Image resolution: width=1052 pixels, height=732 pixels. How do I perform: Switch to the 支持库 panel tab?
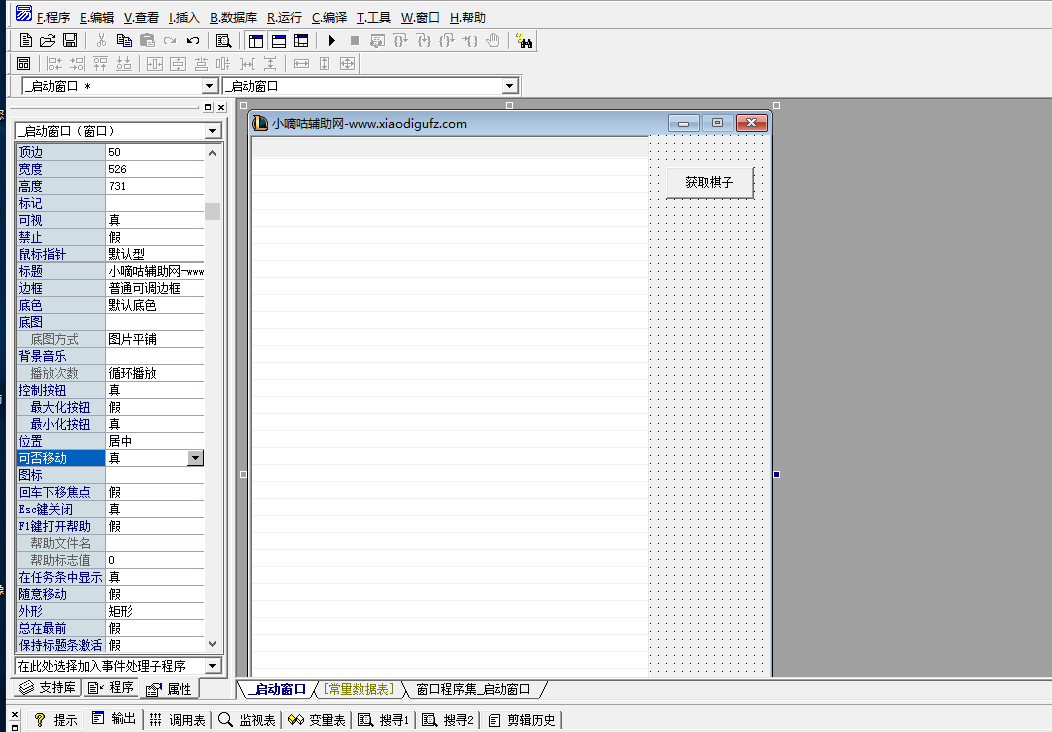[48, 688]
